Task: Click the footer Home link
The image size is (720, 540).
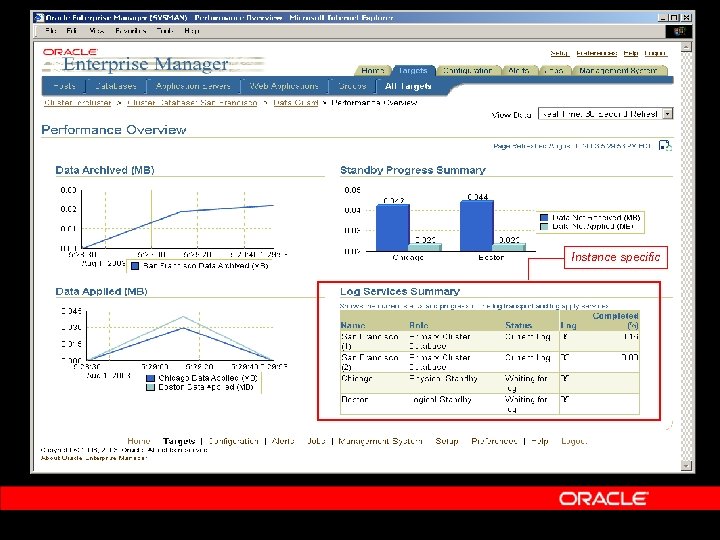Action: tap(139, 441)
